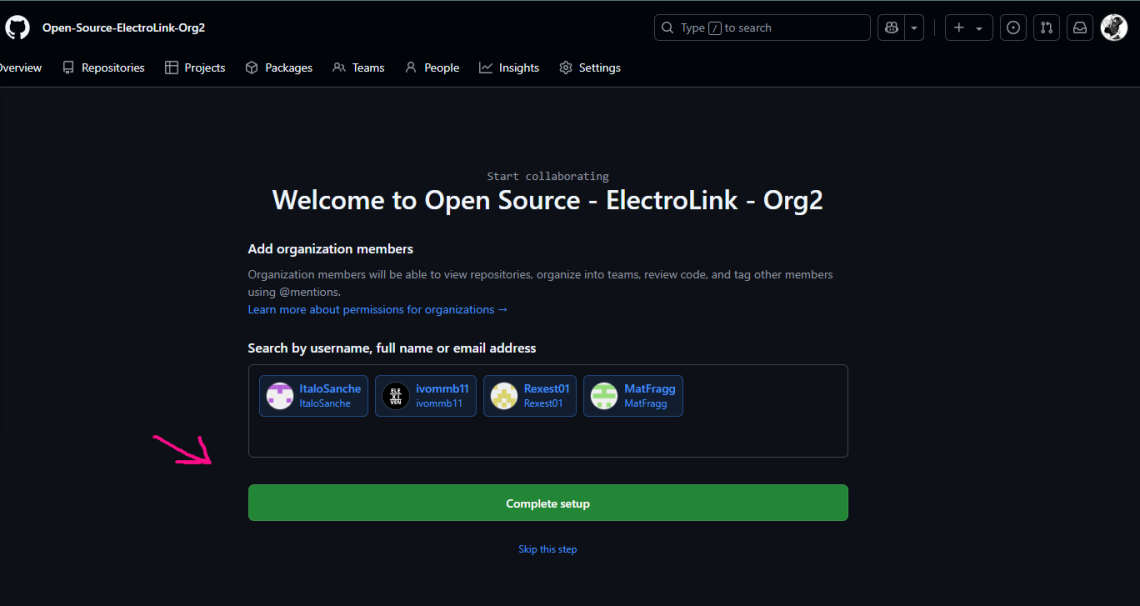Select the Rexest01 username text
Viewport: 1140px width, 606px height.
(547, 389)
